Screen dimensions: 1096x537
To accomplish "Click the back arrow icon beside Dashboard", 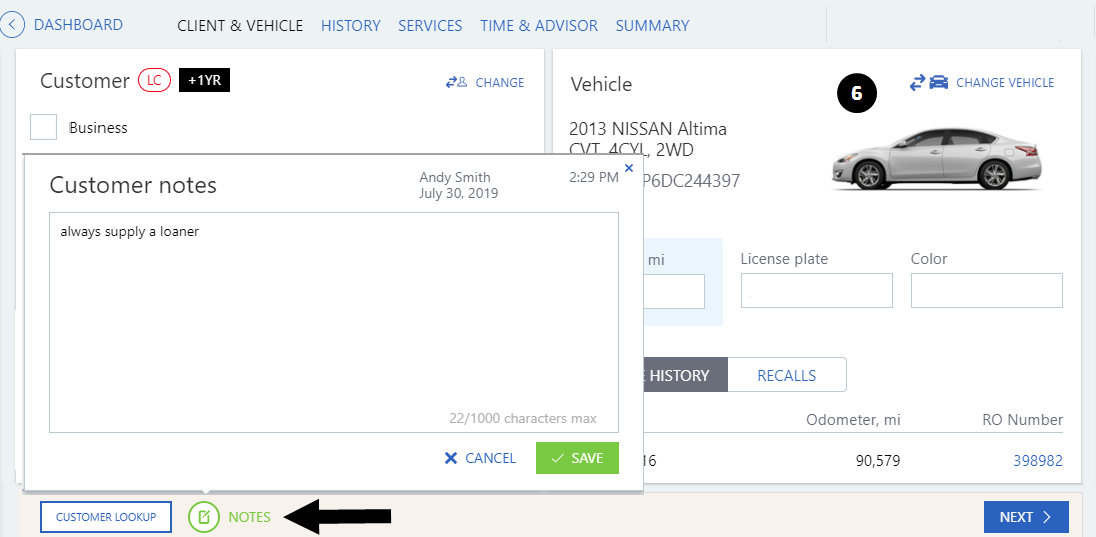I will click(12, 25).
